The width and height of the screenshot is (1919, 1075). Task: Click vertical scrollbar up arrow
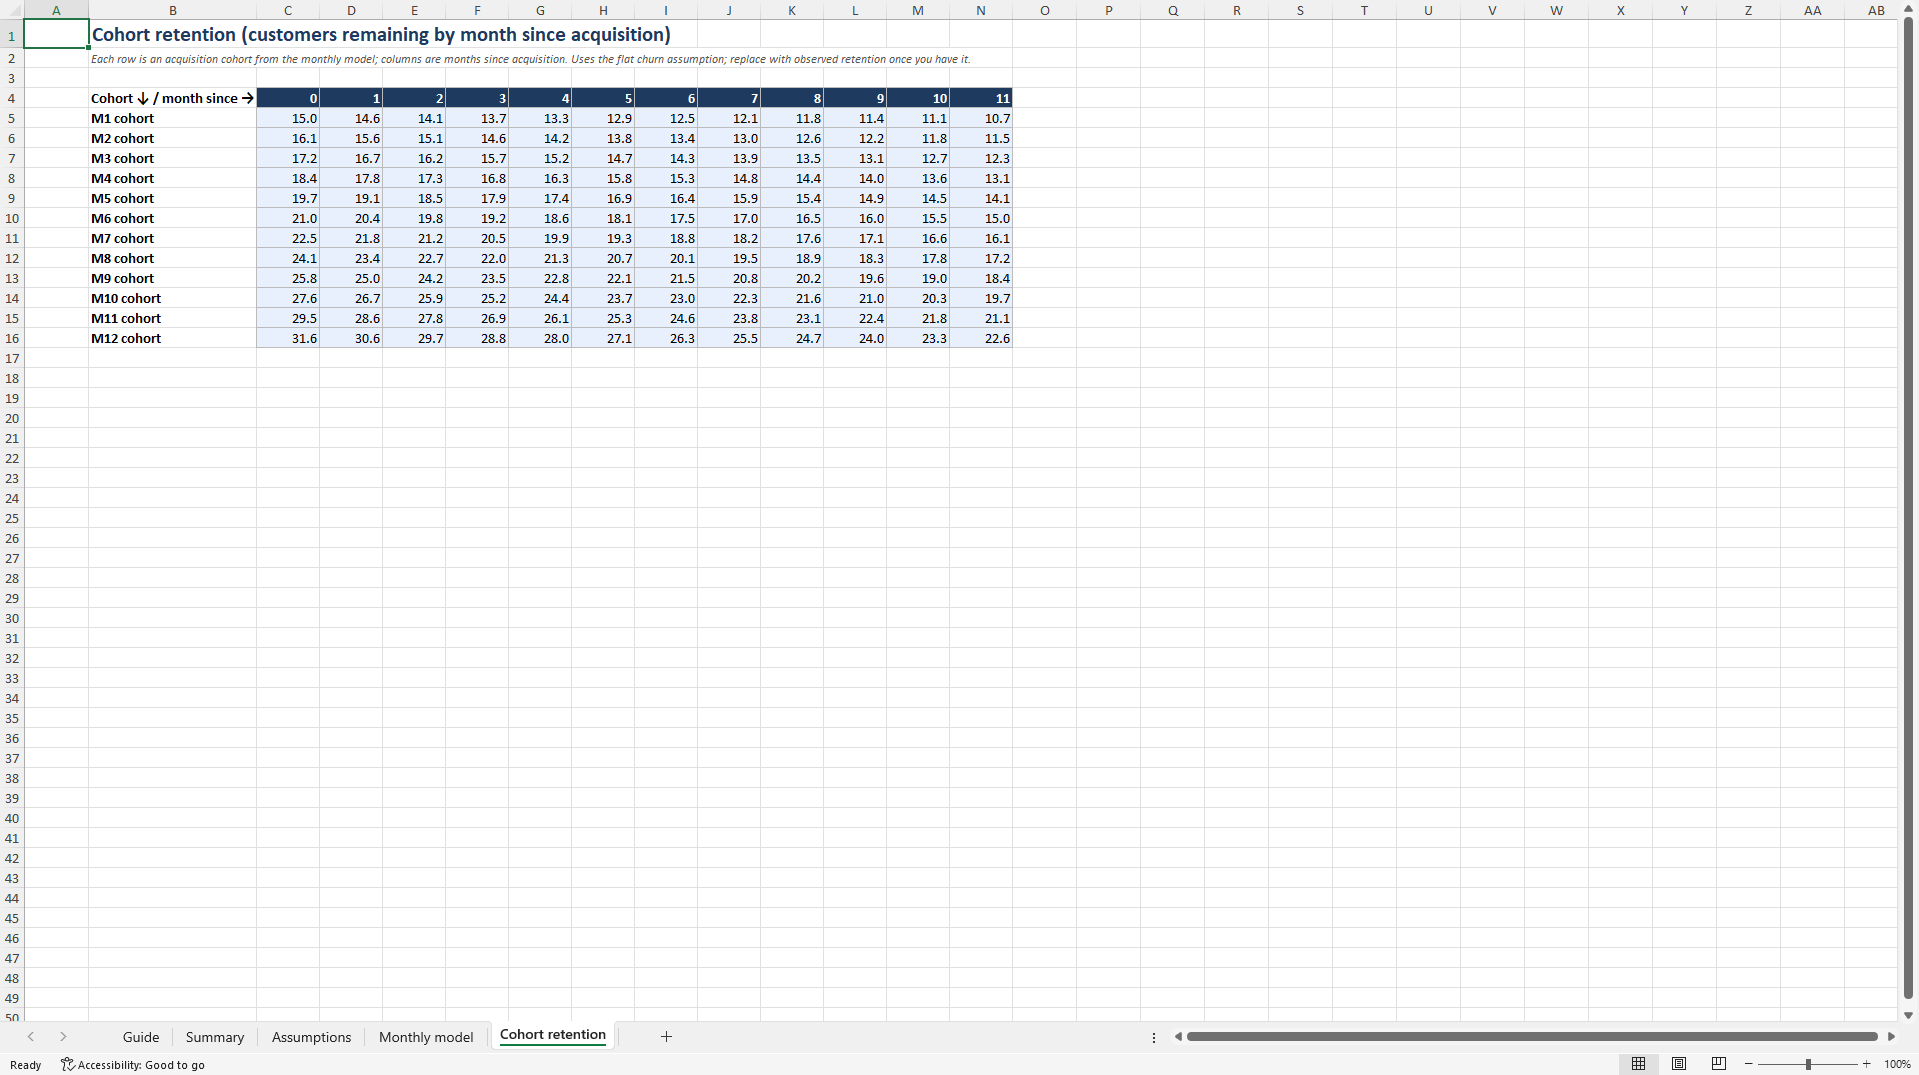(x=1908, y=8)
